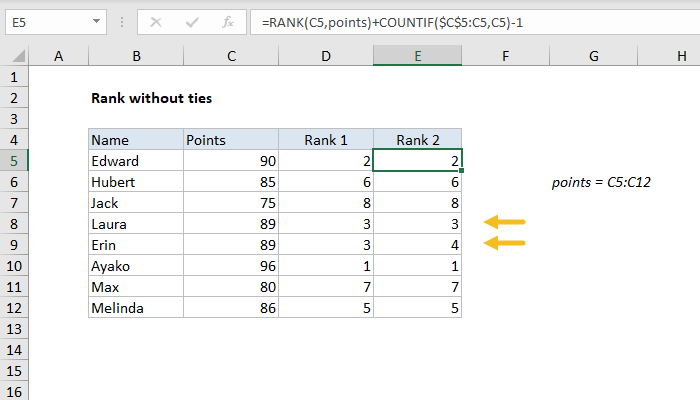Select row 4 header

click(14, 140)
